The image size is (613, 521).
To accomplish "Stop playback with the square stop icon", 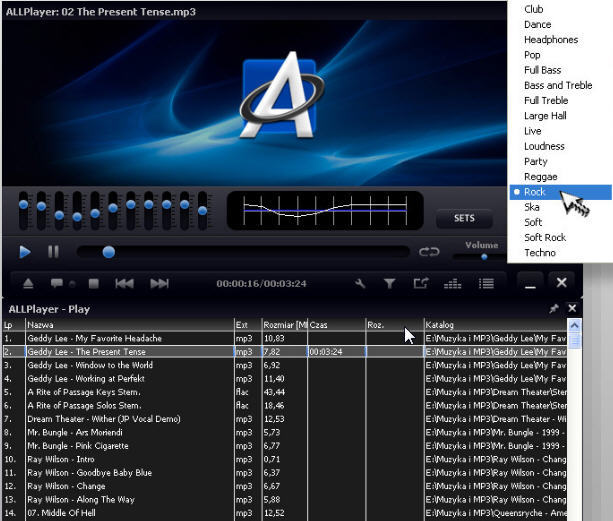I will click(93, 283).
